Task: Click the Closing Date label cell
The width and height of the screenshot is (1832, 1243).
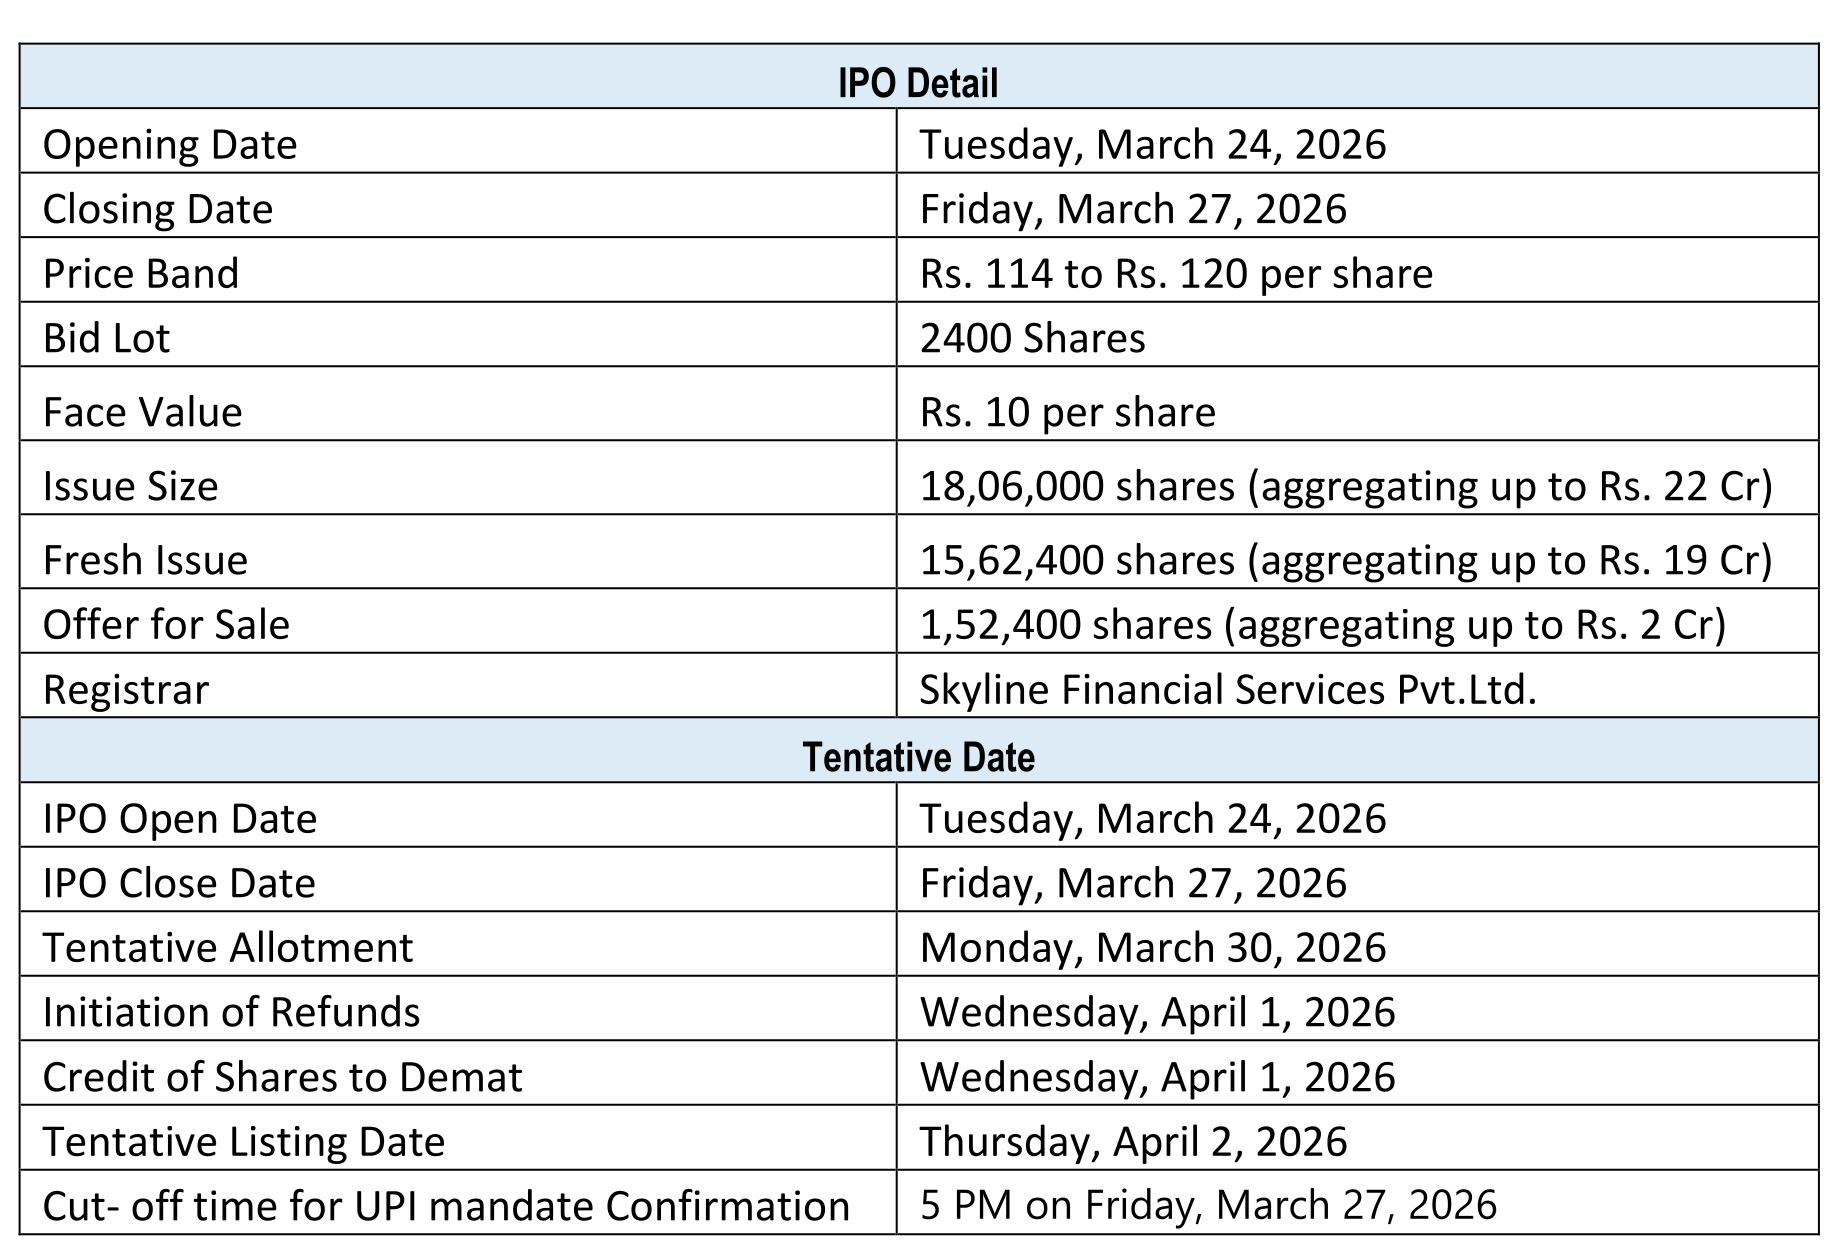Action: click(158, 209)
